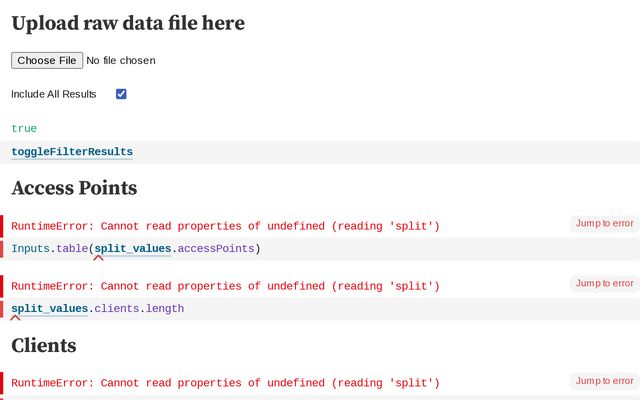Click split_values reference inside Inputs.table code

(133, 248)
